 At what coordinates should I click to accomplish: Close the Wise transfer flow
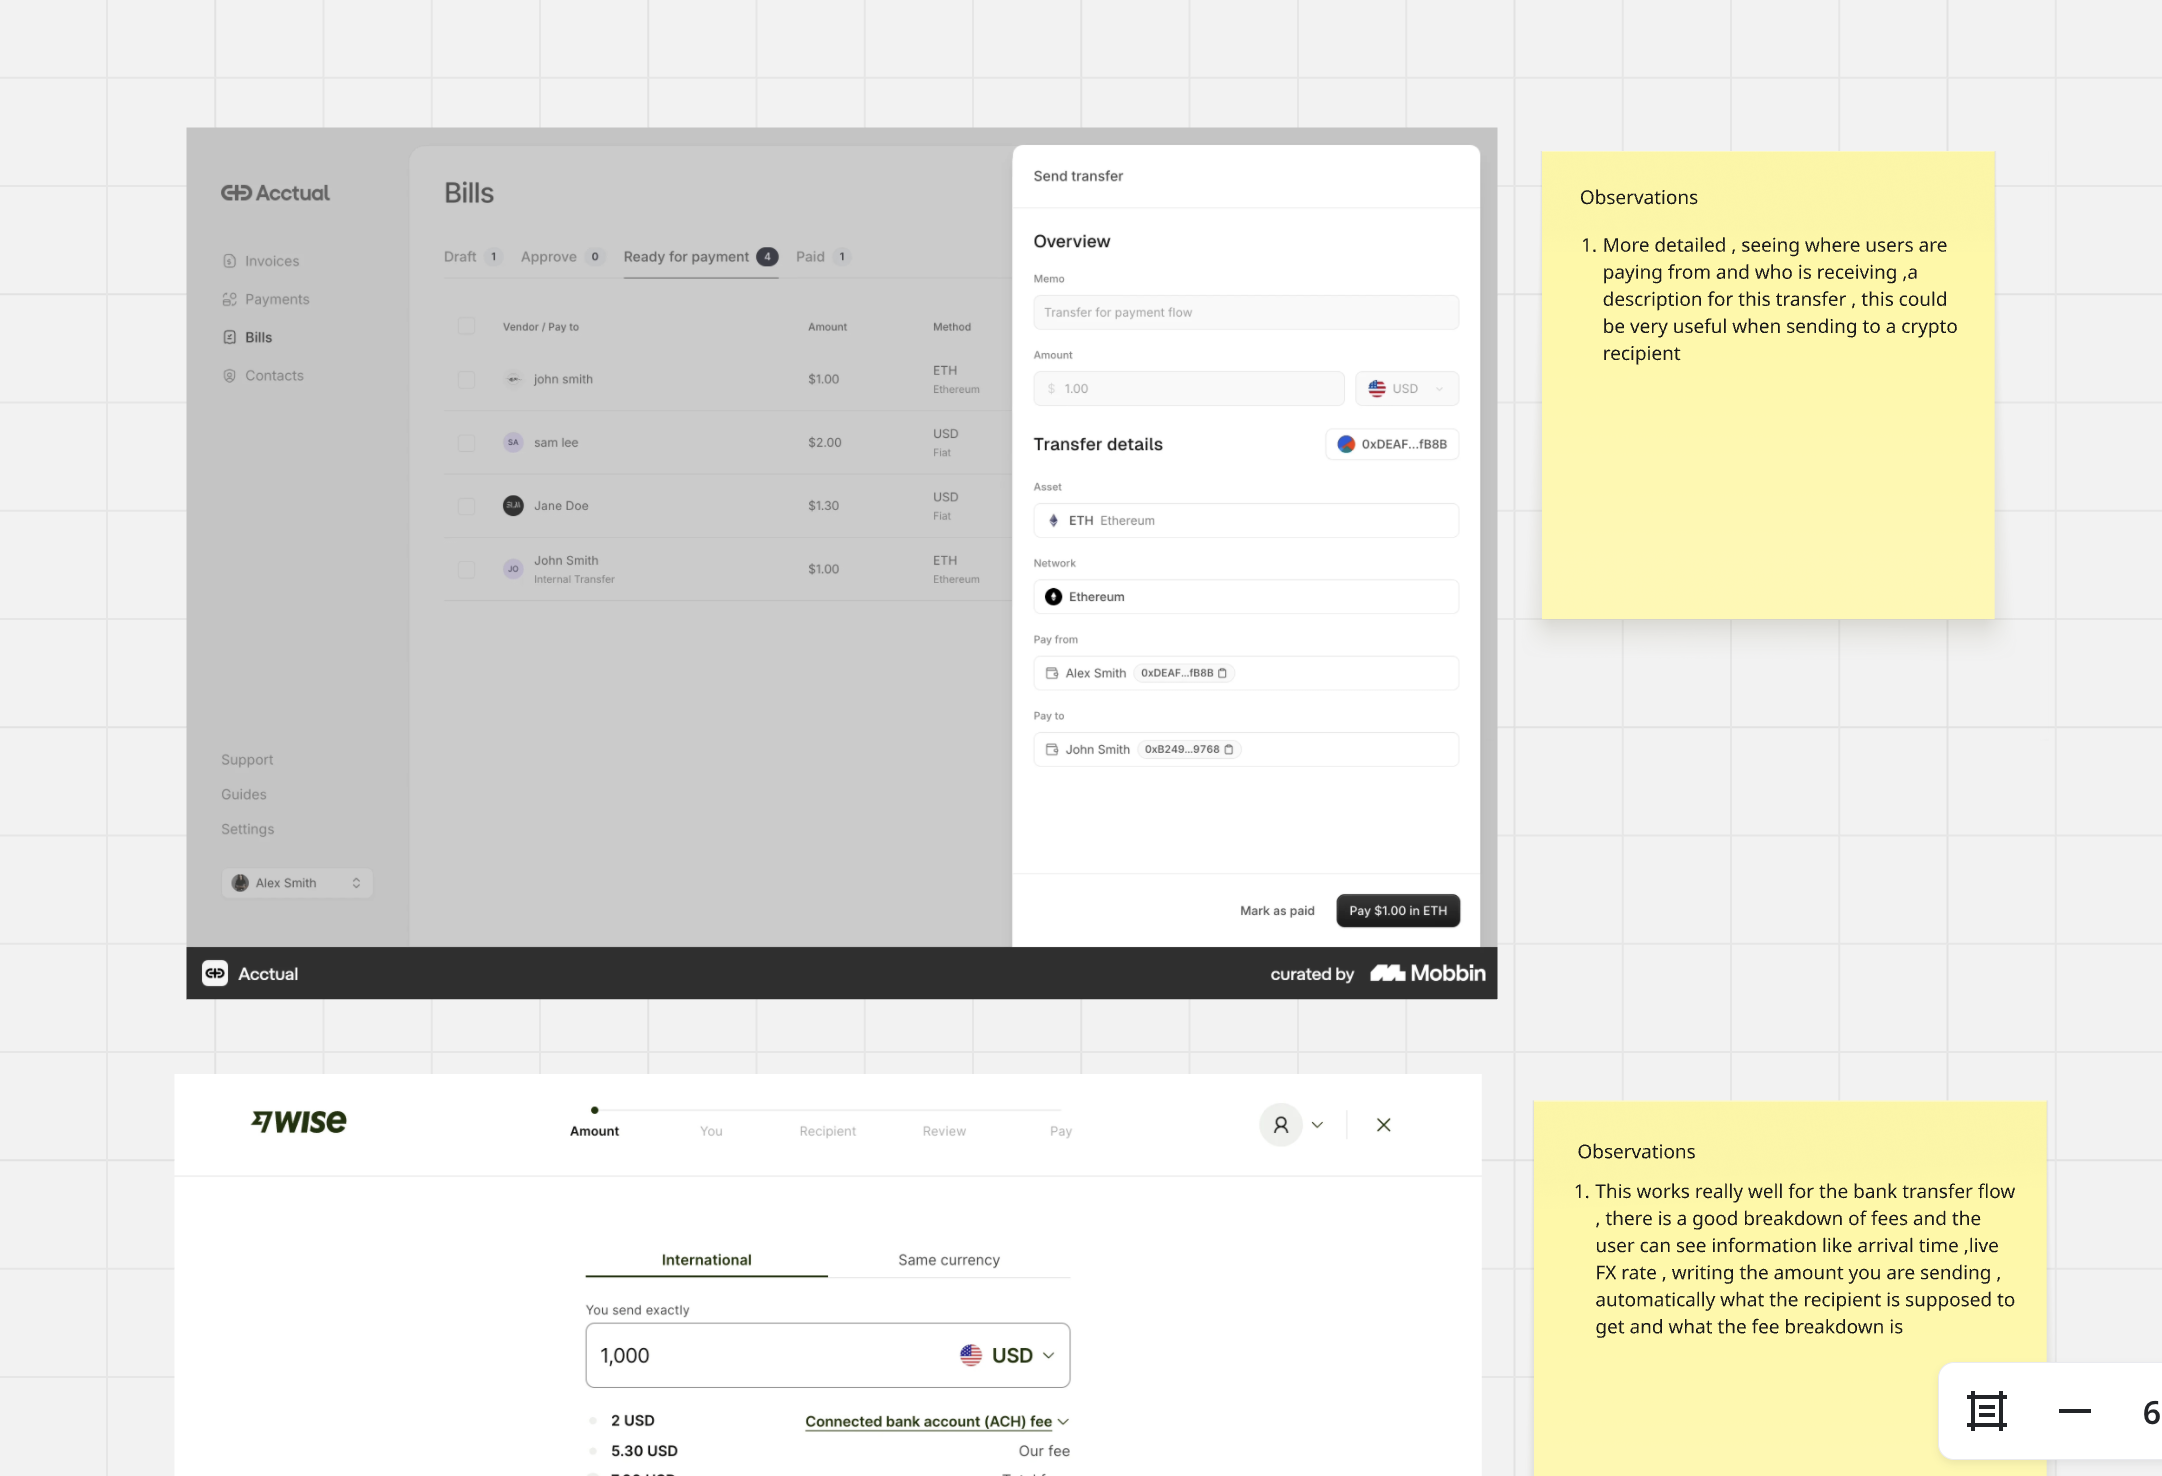coord(1383,1125)
